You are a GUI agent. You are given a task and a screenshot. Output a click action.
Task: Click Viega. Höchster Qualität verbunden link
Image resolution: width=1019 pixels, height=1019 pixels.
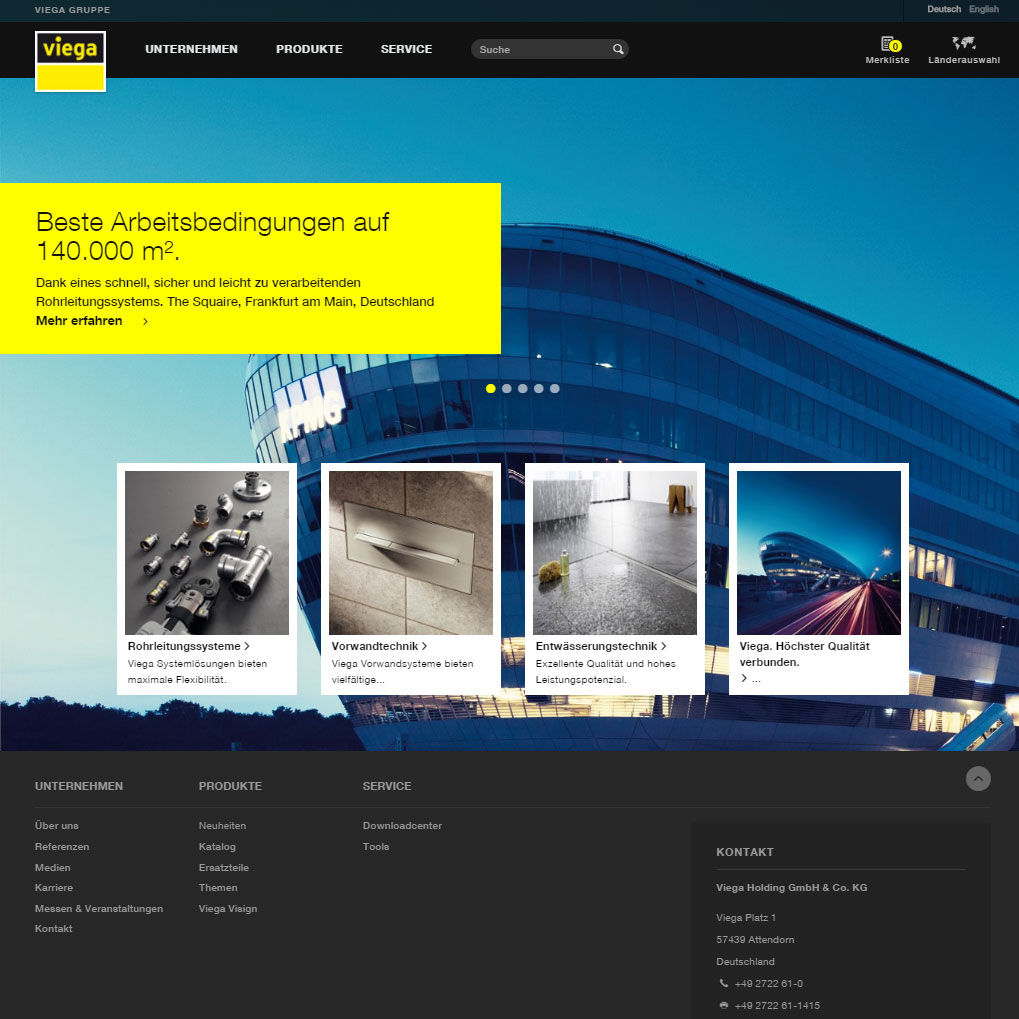pos(805,654)
